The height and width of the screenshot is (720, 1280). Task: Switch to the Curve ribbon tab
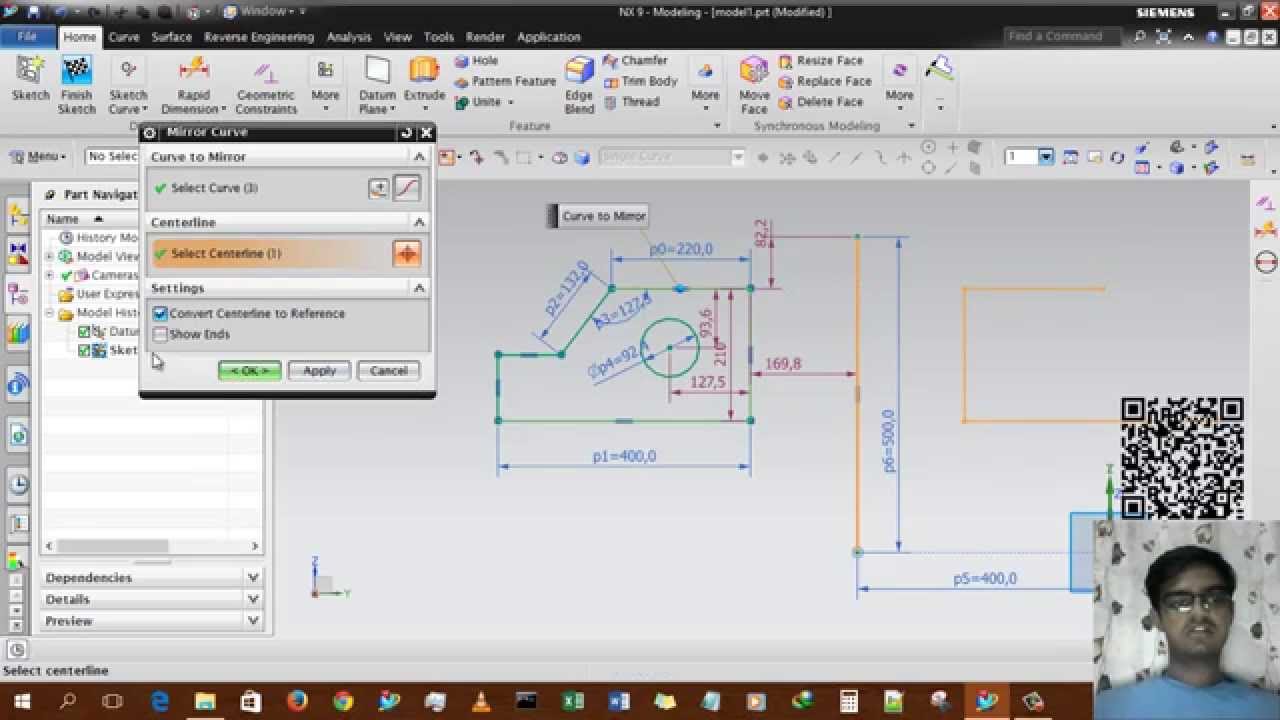click(x=124, y=37)
